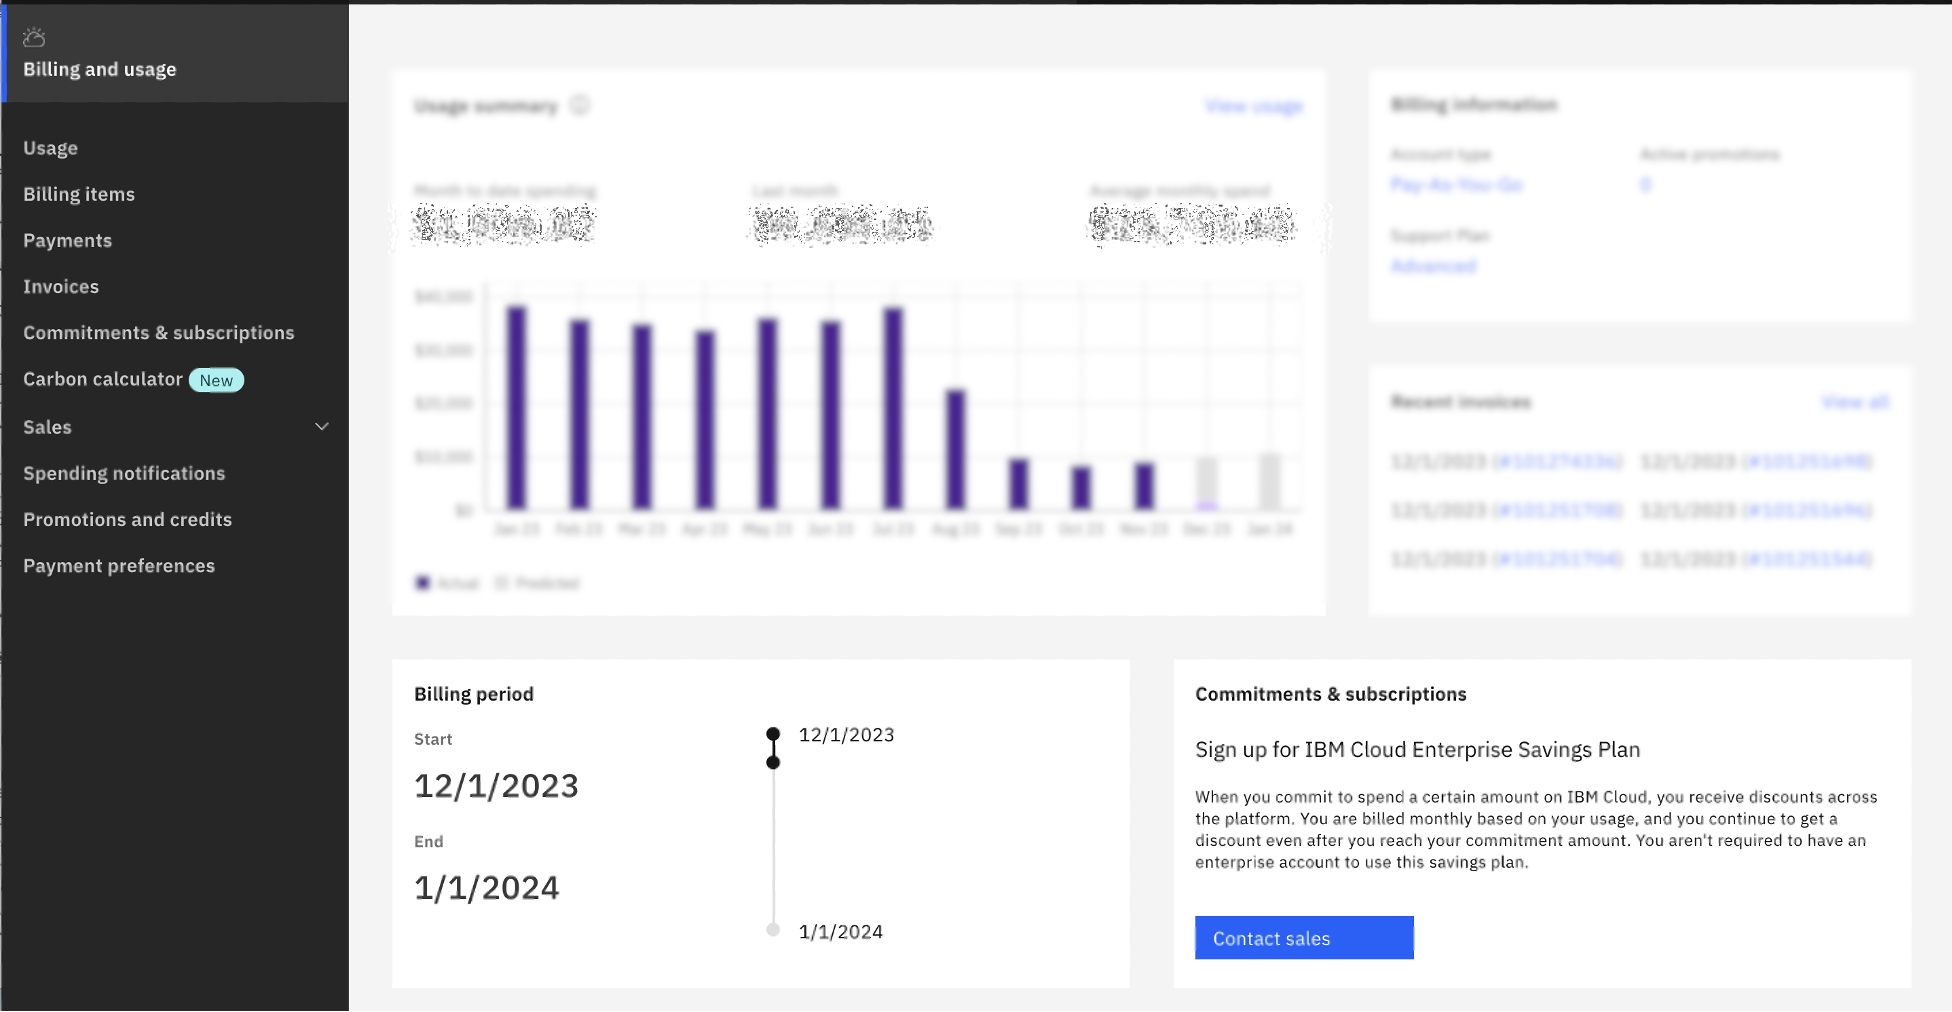
Task: Open the Carbon calculator sidebar item
Action: tap(103, 379)
